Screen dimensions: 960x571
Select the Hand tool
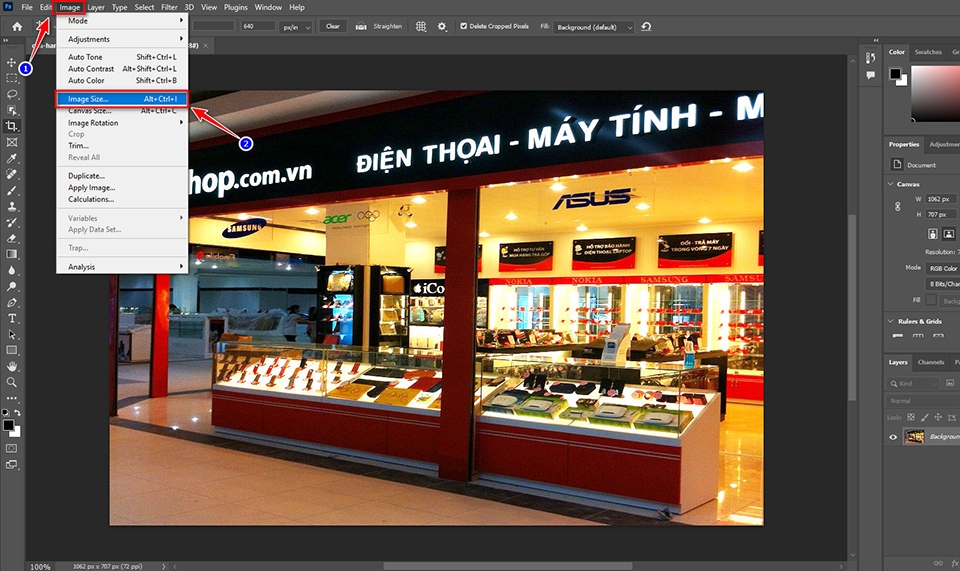[12, 366]
